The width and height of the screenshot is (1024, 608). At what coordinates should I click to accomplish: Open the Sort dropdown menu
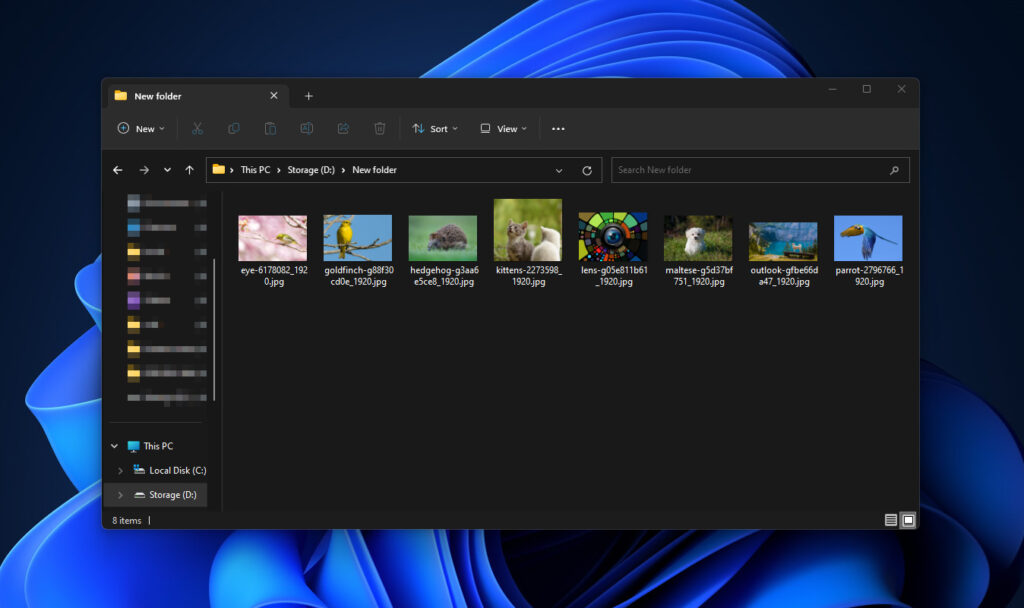(x=435, y=129)
